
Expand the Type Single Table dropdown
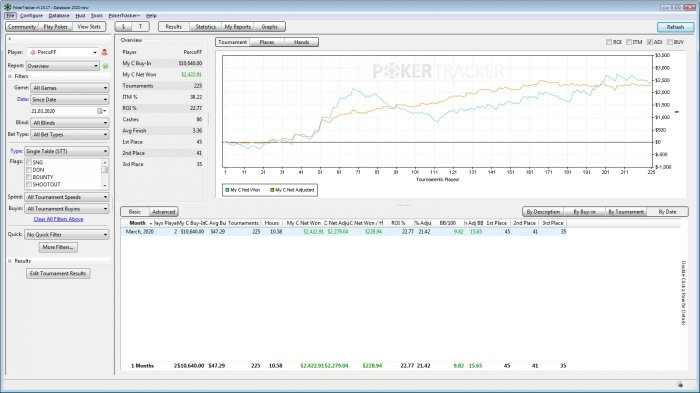pyautogui.click(x=67, y=151)
